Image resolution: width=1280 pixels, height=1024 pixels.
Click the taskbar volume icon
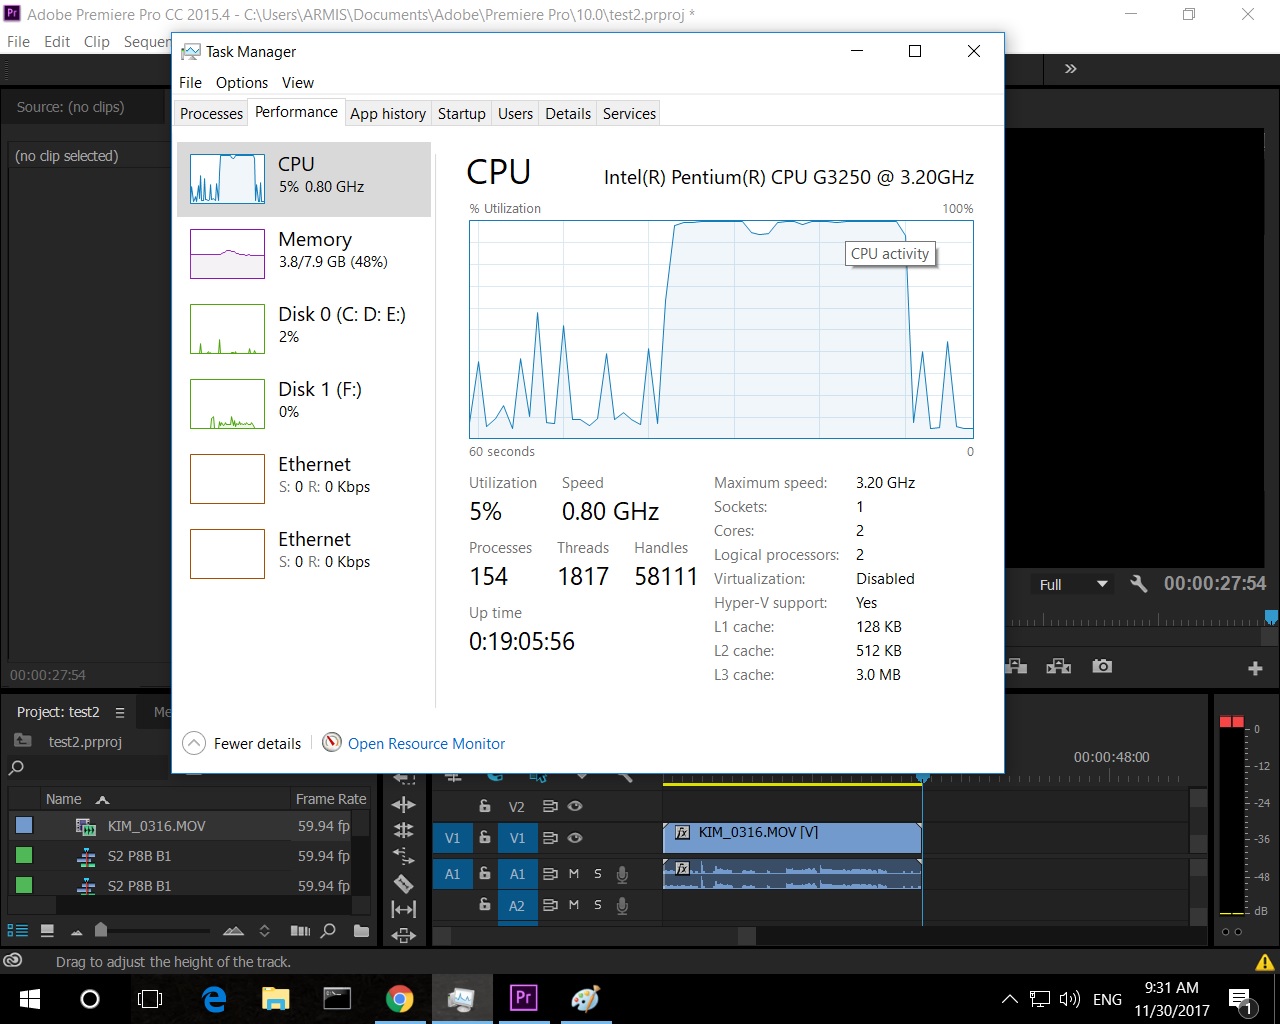[x=1069, y=999]
